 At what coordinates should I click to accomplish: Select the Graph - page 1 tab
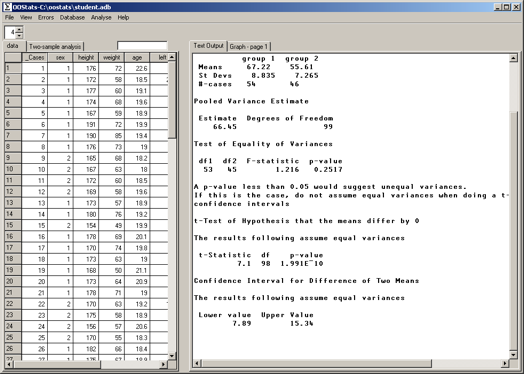pos(249,47)
